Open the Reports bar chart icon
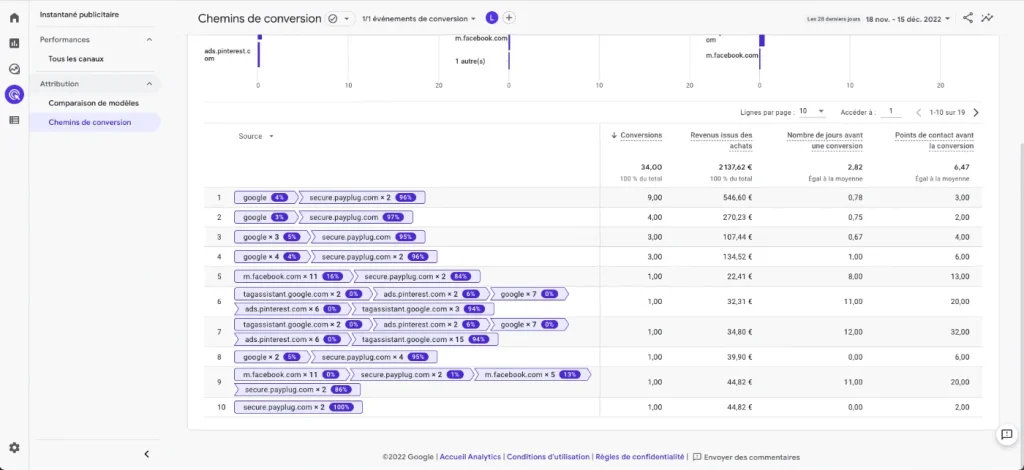 pyautogui.click(x=14, y=43)
